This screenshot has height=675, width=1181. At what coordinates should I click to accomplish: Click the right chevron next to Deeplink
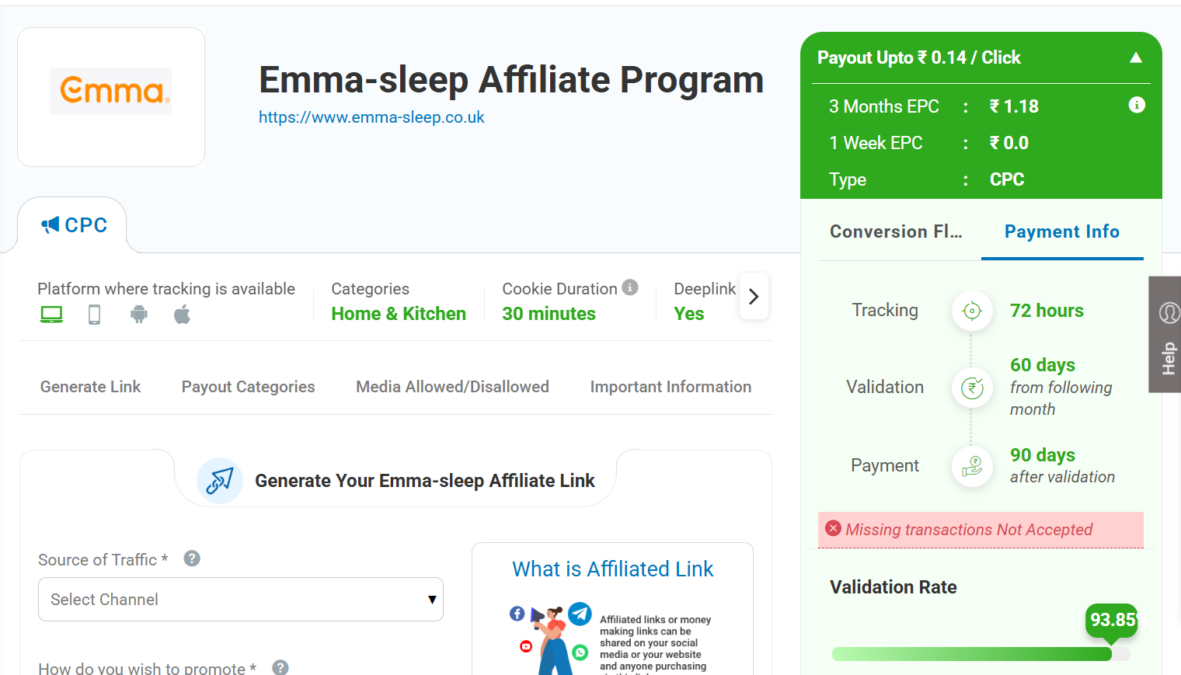tap(753, 297)
